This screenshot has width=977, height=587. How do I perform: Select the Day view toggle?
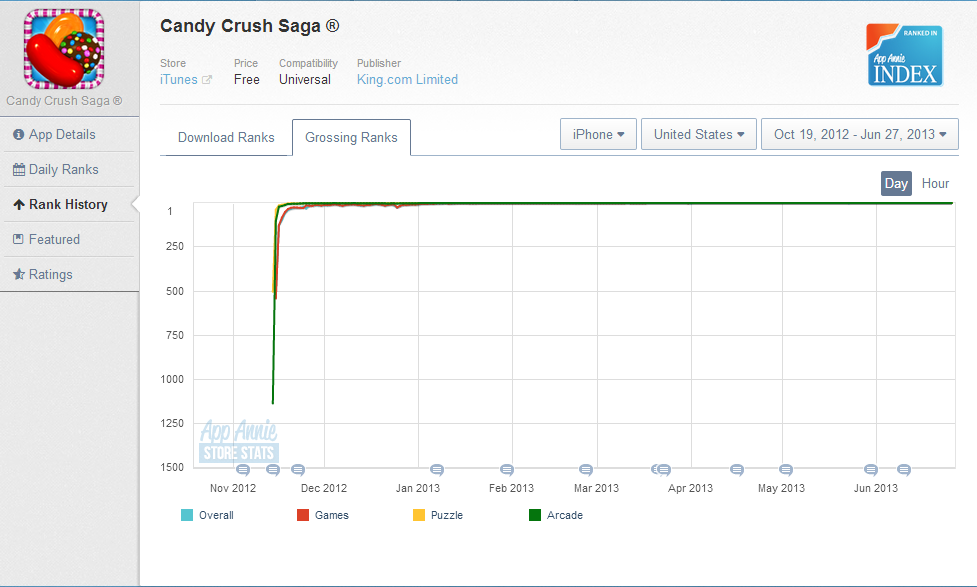(896, 183)
